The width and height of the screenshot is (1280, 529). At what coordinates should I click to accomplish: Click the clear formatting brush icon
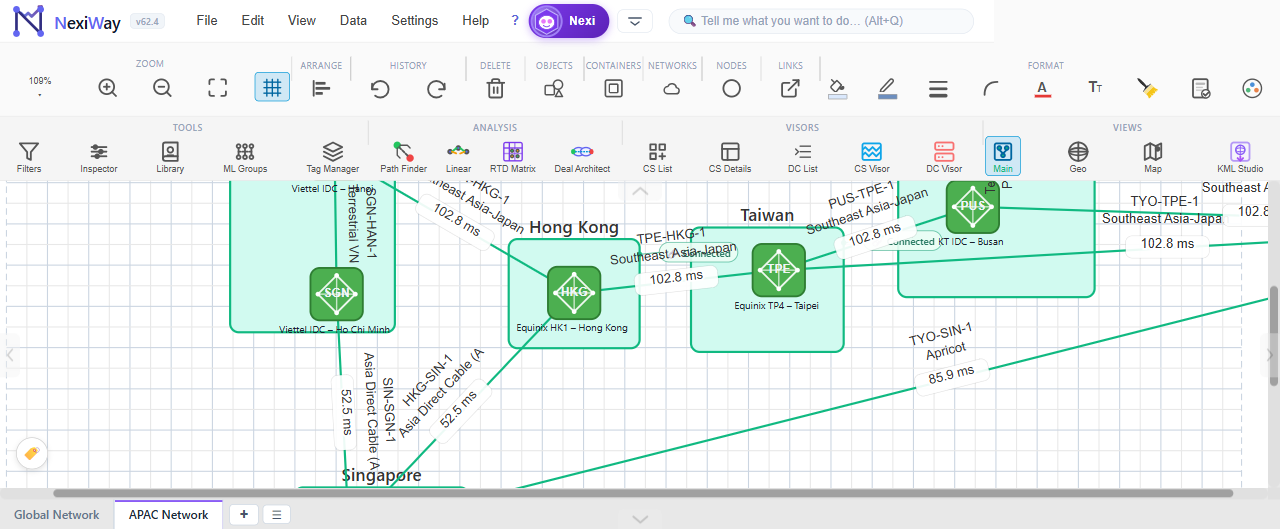(x=1147, y=88)
